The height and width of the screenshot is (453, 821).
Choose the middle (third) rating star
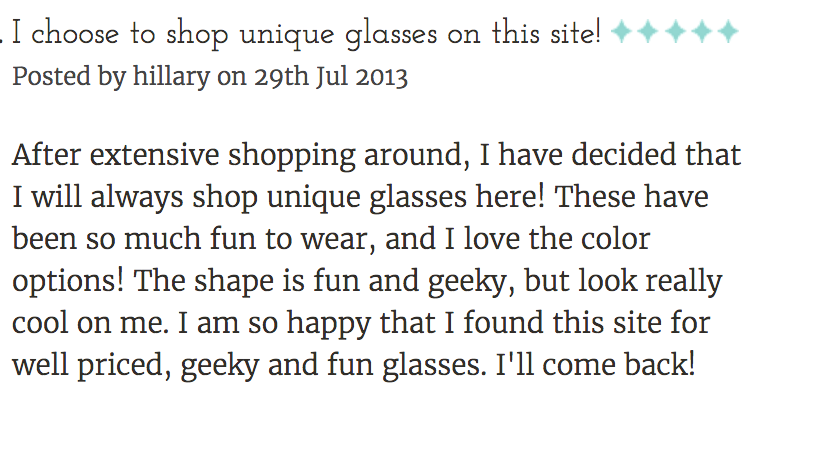[675, 31]
